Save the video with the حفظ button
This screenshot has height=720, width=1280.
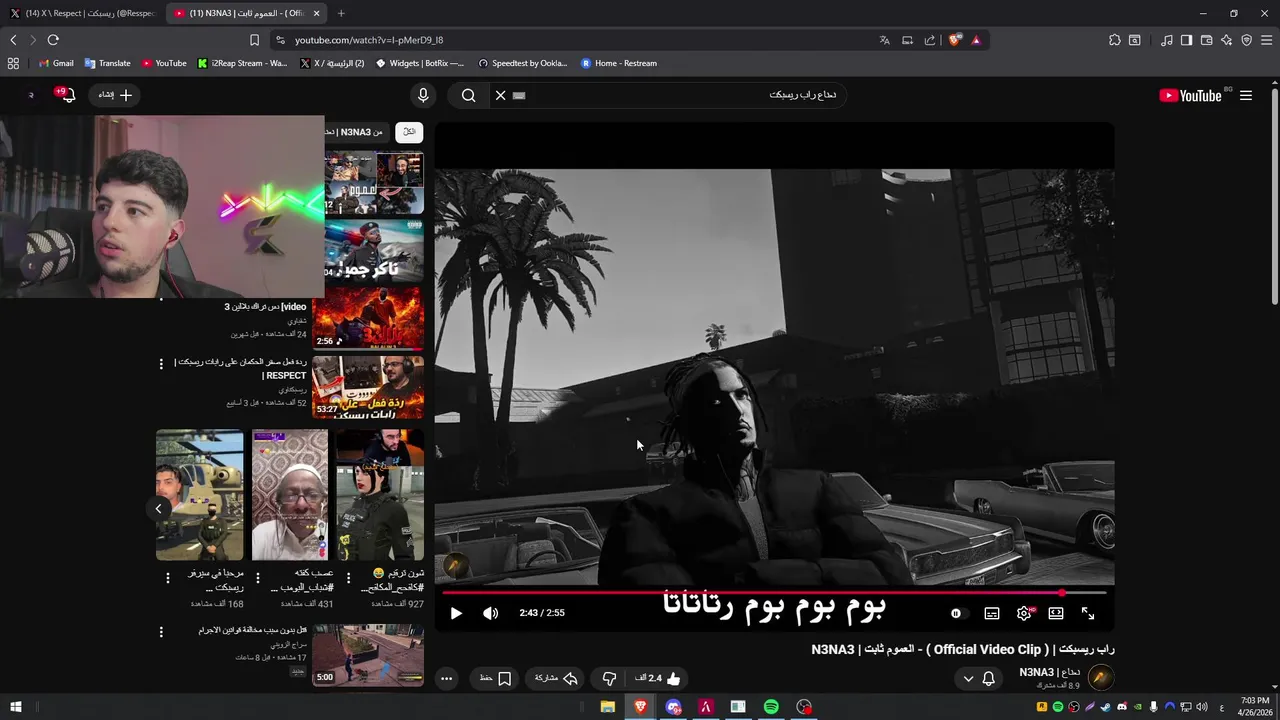496,678
